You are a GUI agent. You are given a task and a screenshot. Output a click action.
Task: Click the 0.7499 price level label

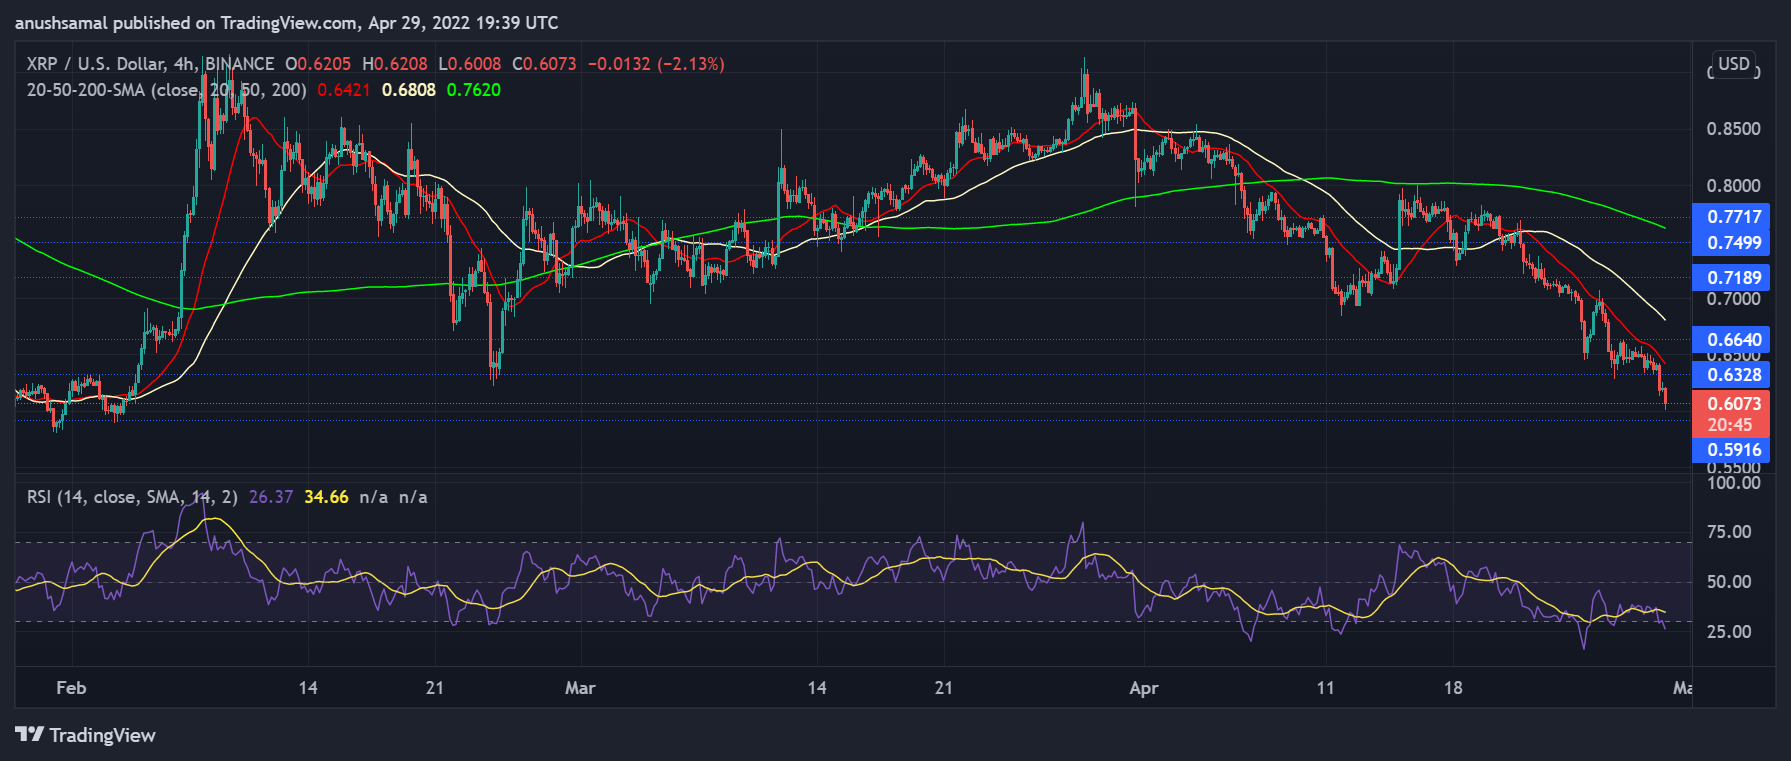(x=1733, y=243)
